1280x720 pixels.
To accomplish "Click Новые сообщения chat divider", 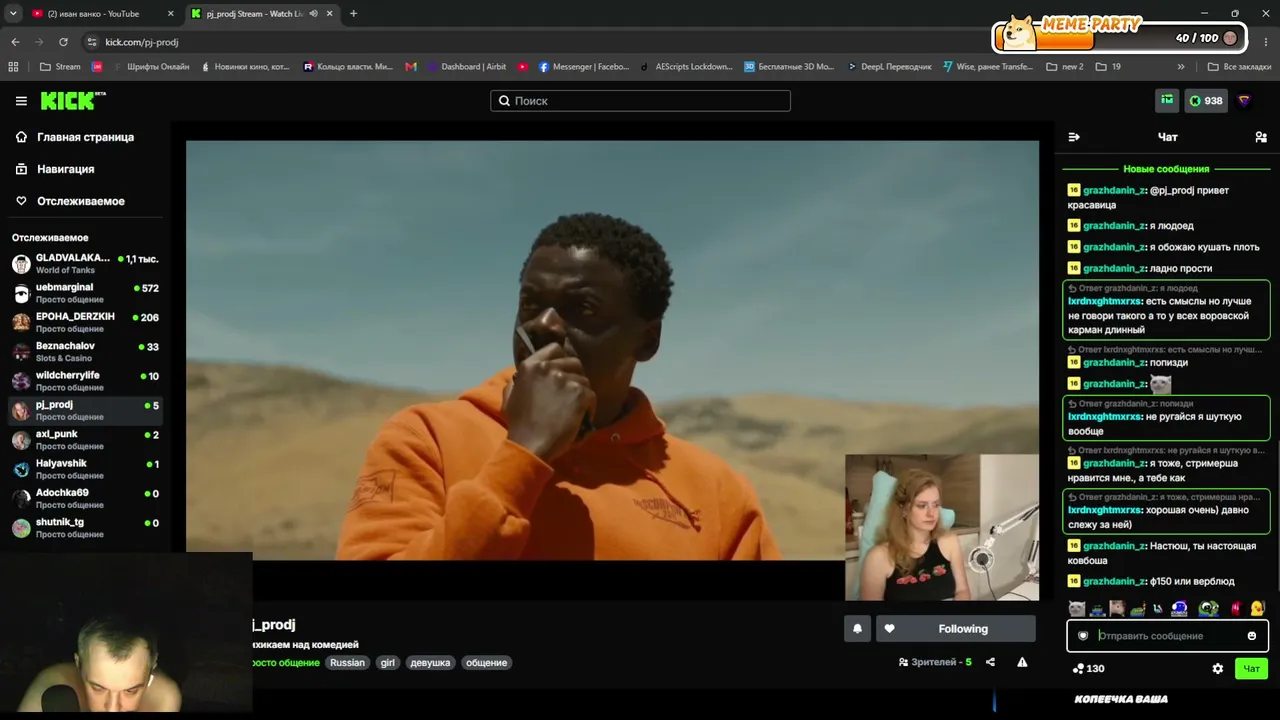I will [1166, 169].
